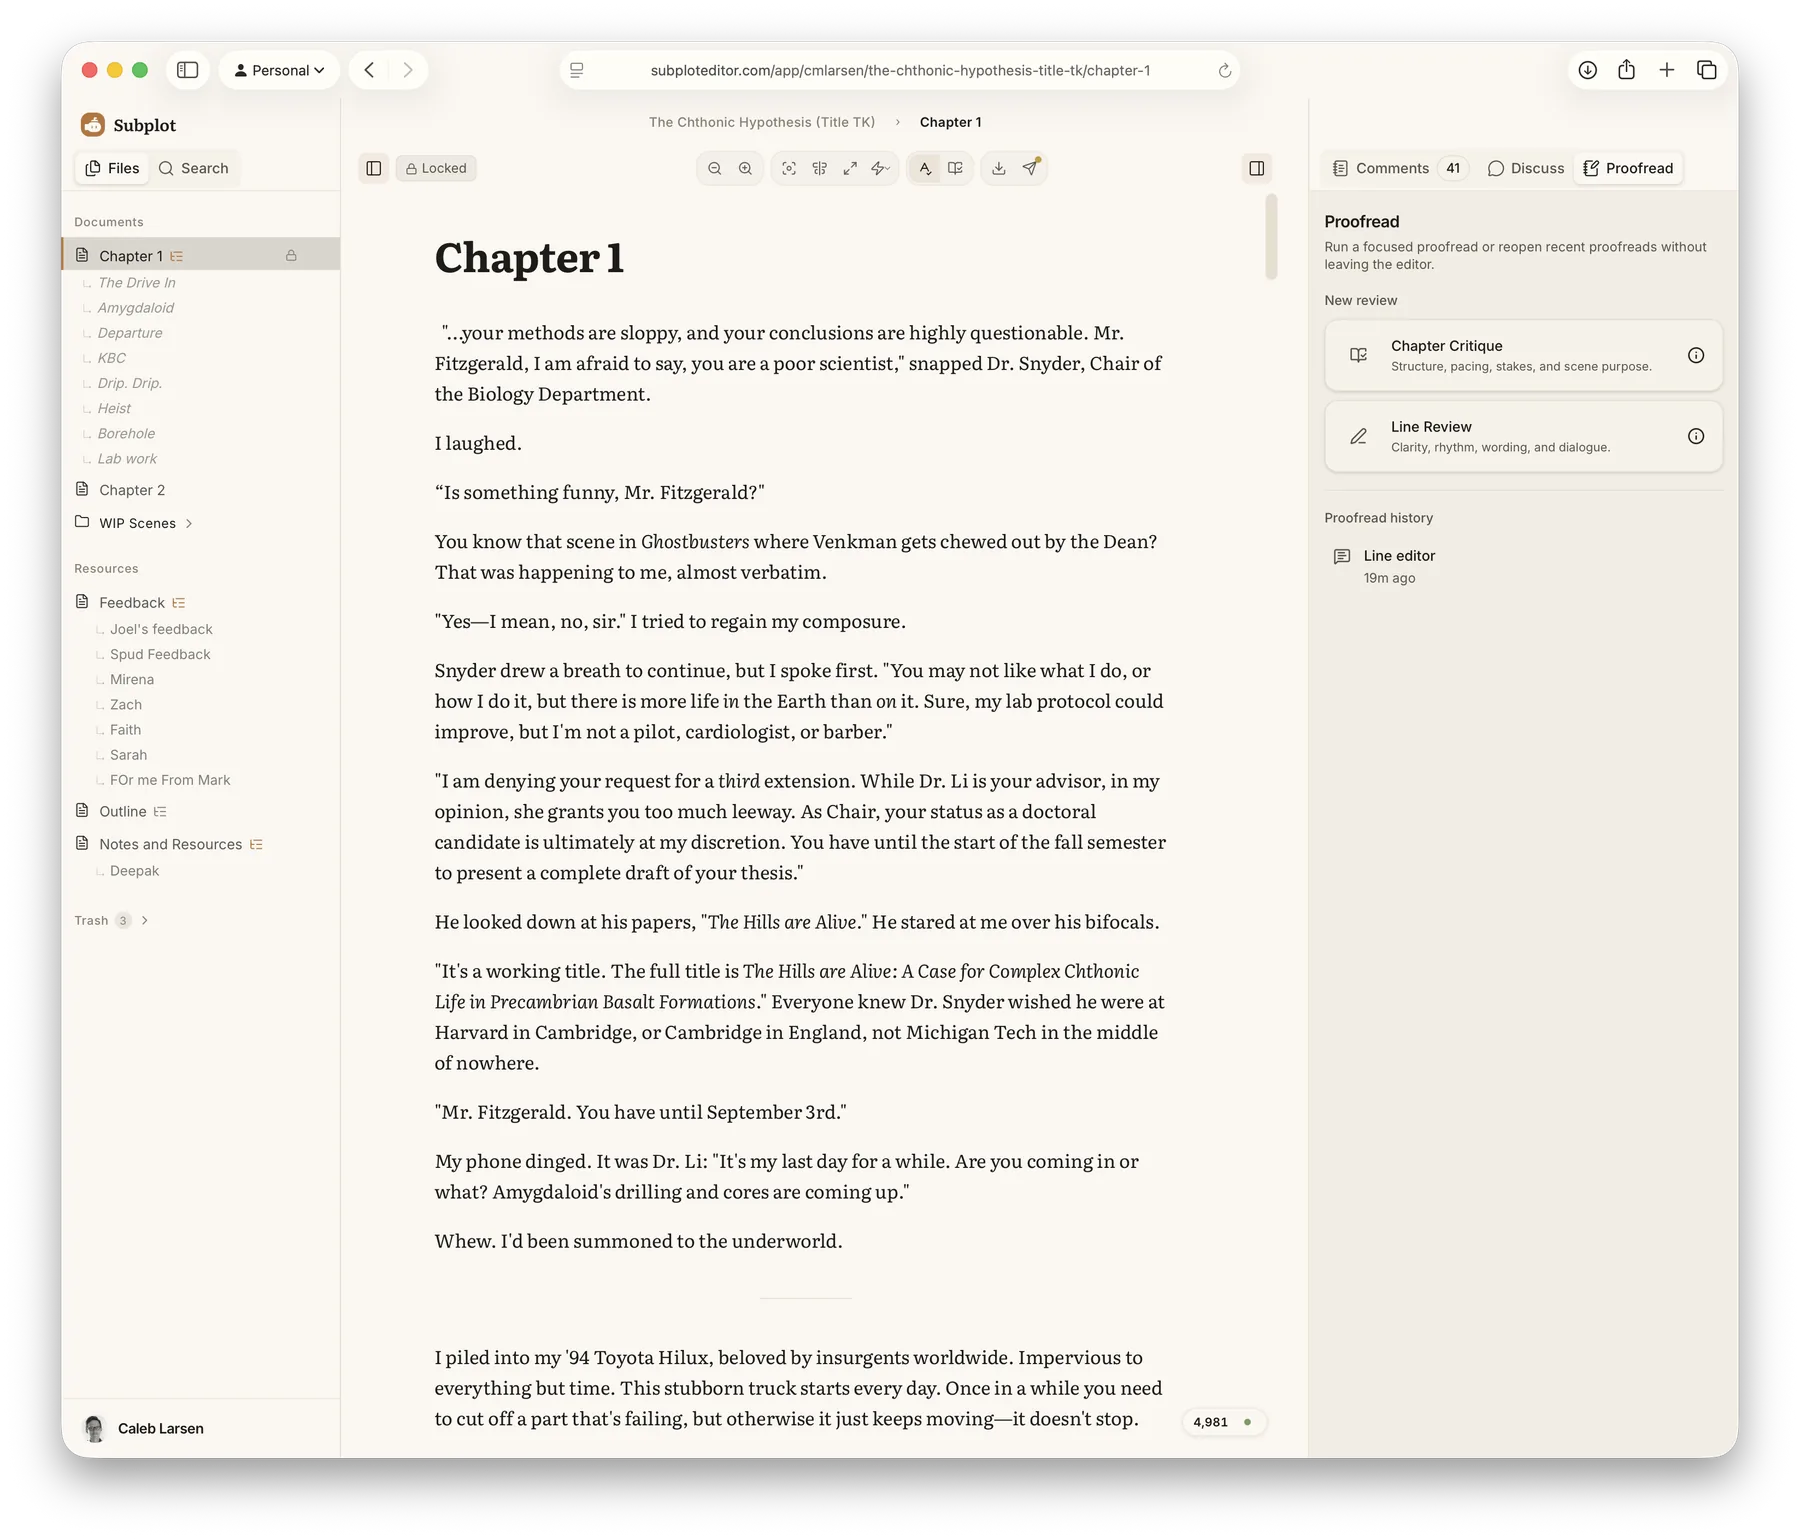The width and height of the screenshot is (1800, 1539).
Task: Open Chapter 2 document
Action: click(132, 490)
